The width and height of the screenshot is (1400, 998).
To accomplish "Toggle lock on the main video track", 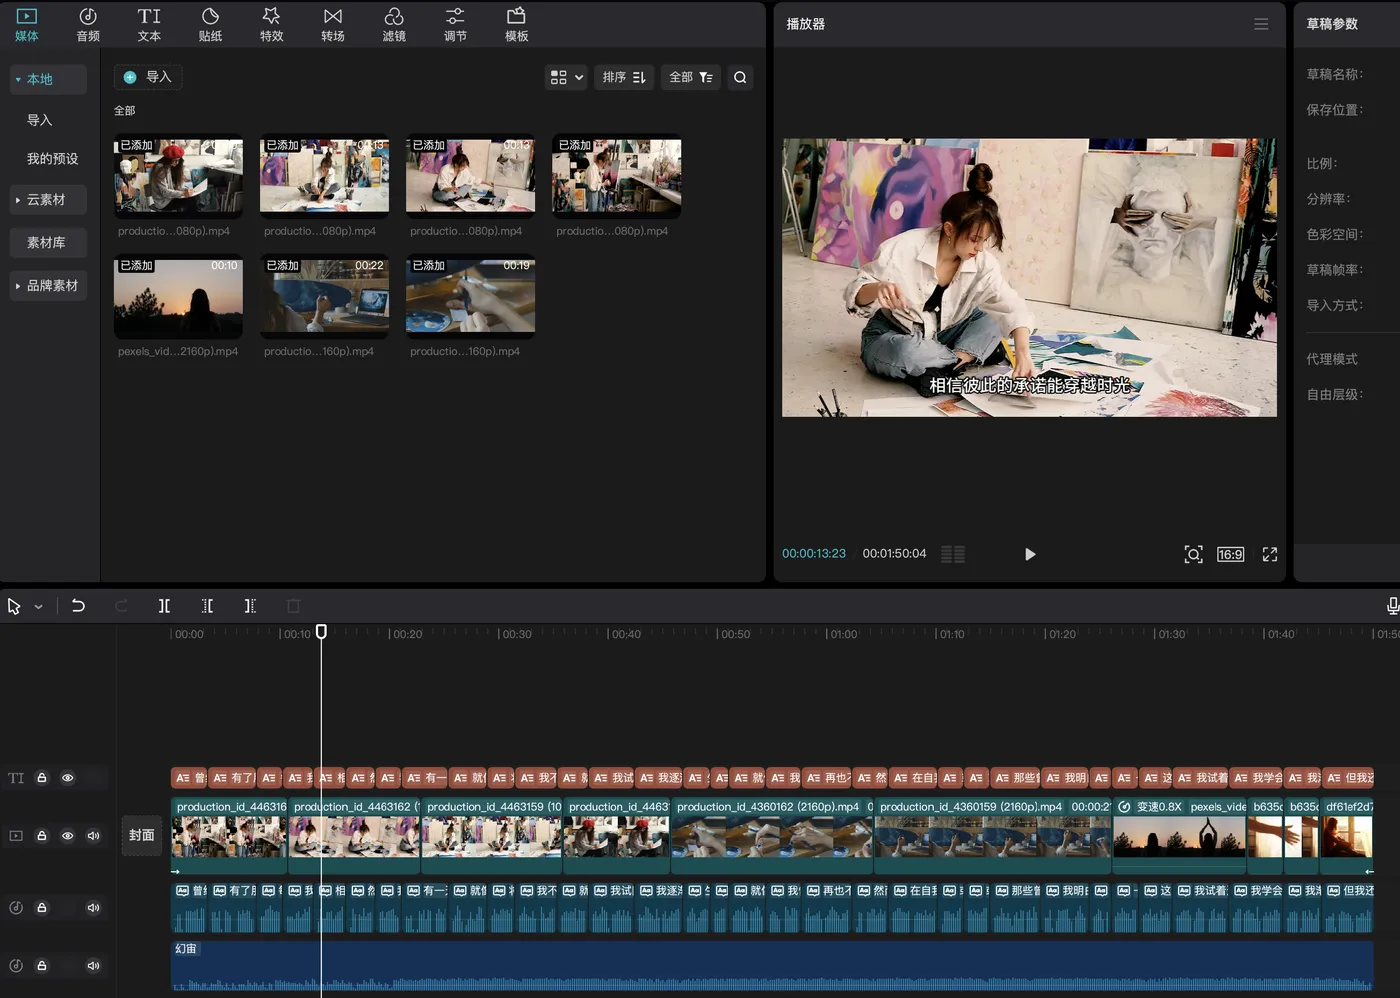I will pyautogui.click(x=42, y=836).
